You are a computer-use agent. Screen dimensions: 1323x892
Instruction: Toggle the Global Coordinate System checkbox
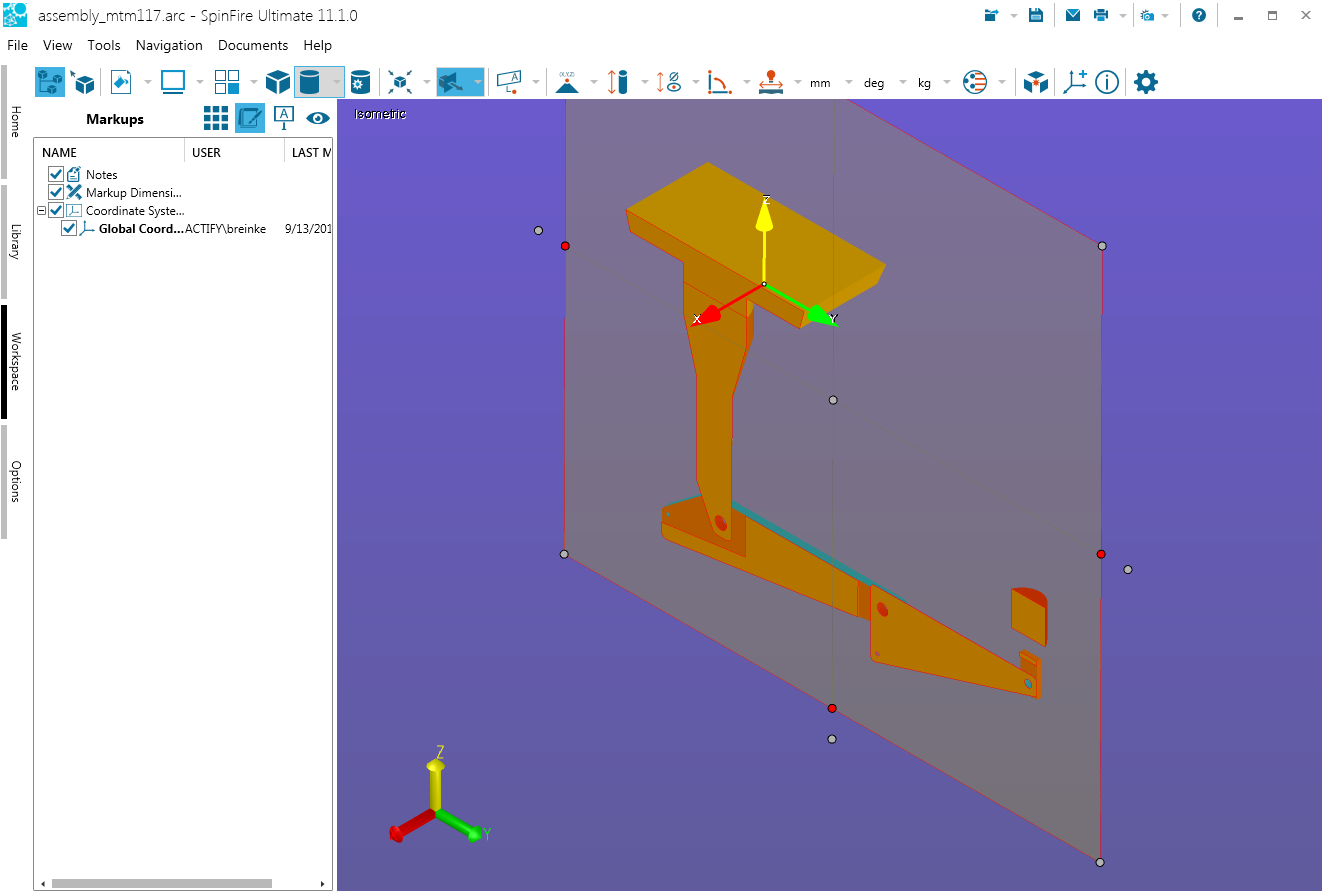[69, 229]
